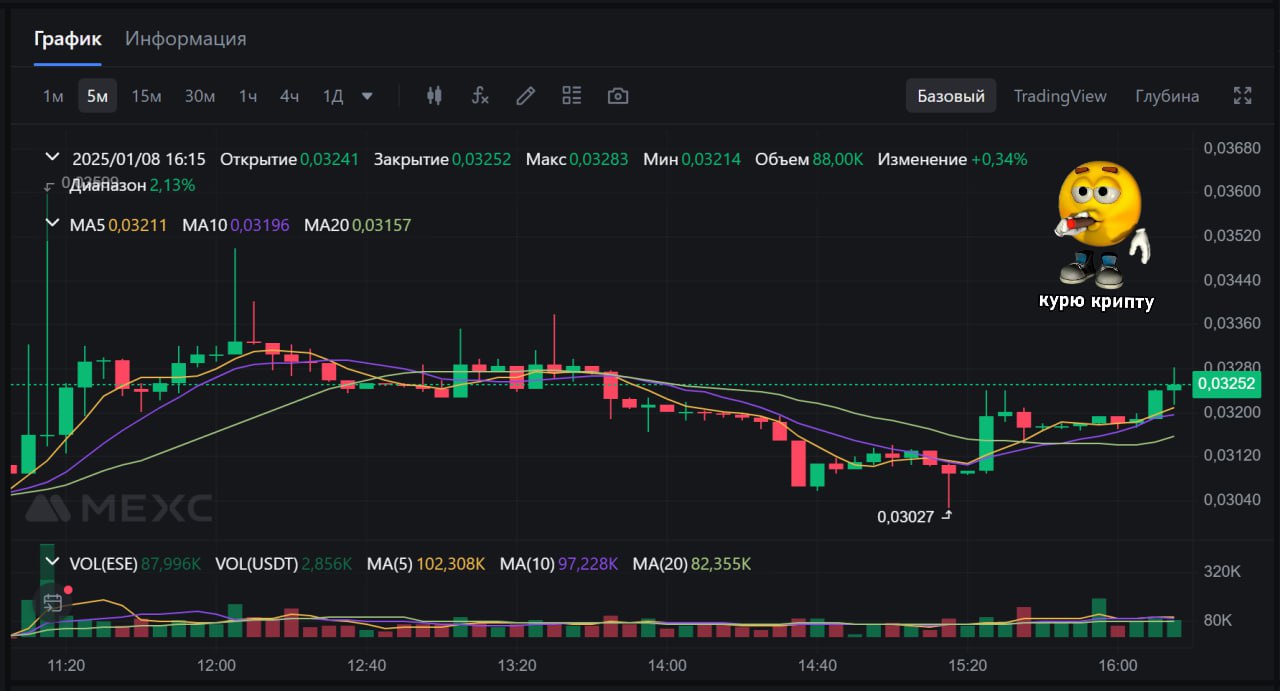The height and width of the screenshot is (691, 1280).
Task: Collapse the candle data row with date
Action: pos(53,159)
